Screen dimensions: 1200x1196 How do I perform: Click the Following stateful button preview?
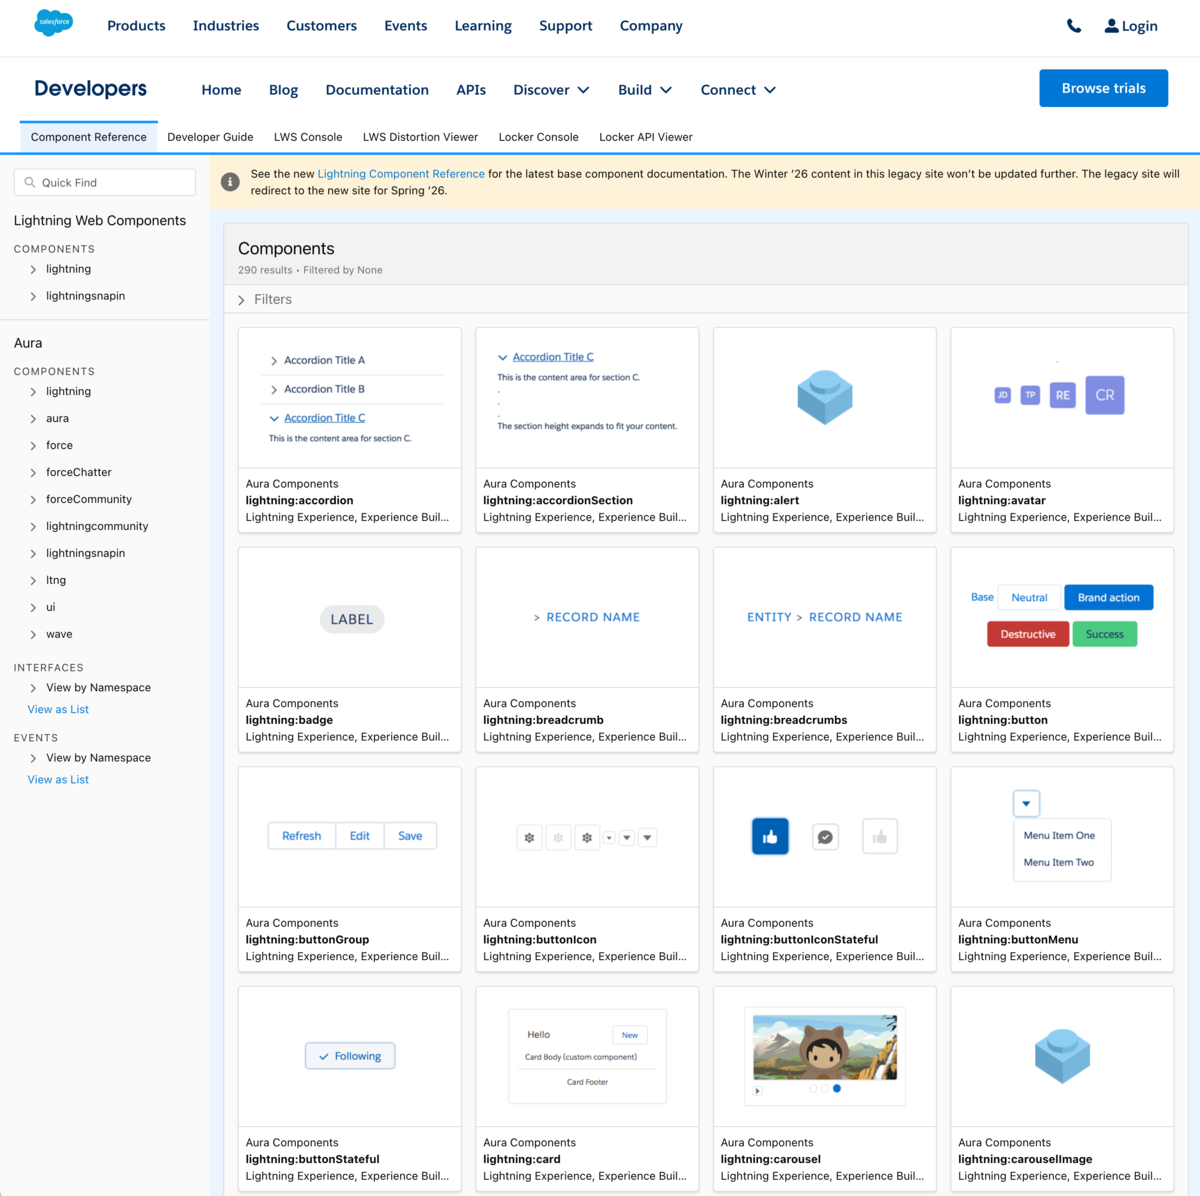click(350, 1056)
